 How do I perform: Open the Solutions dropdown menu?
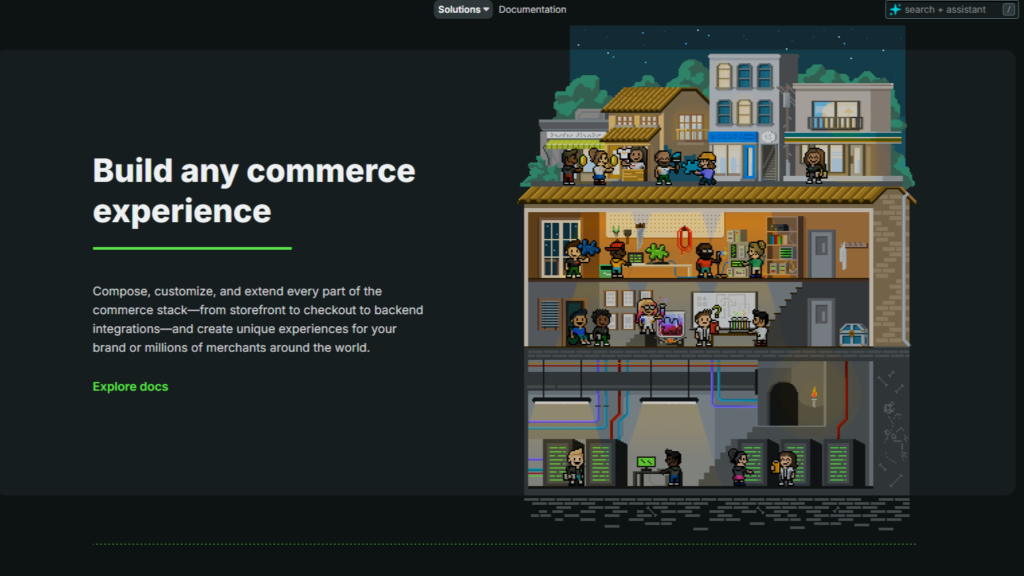coord(462,10)
